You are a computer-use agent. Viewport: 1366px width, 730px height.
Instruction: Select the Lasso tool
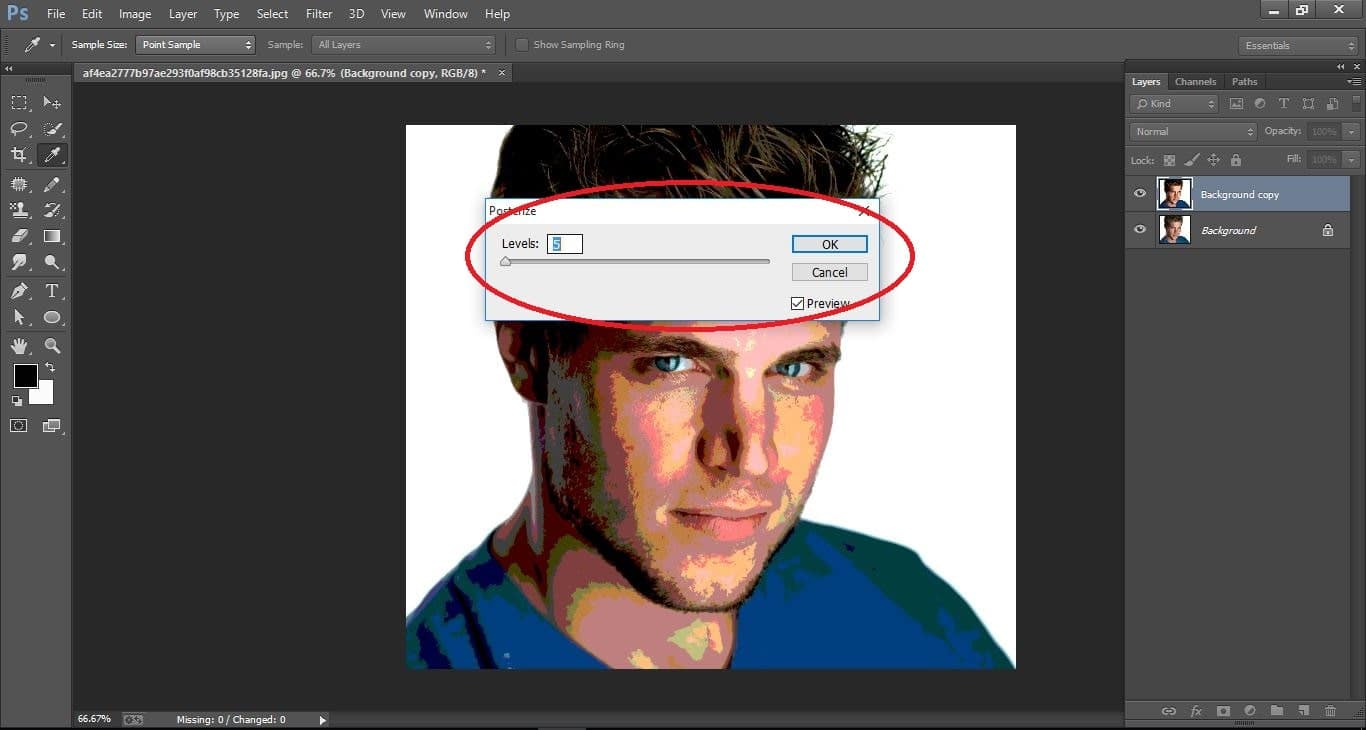[x=20, y=129]
